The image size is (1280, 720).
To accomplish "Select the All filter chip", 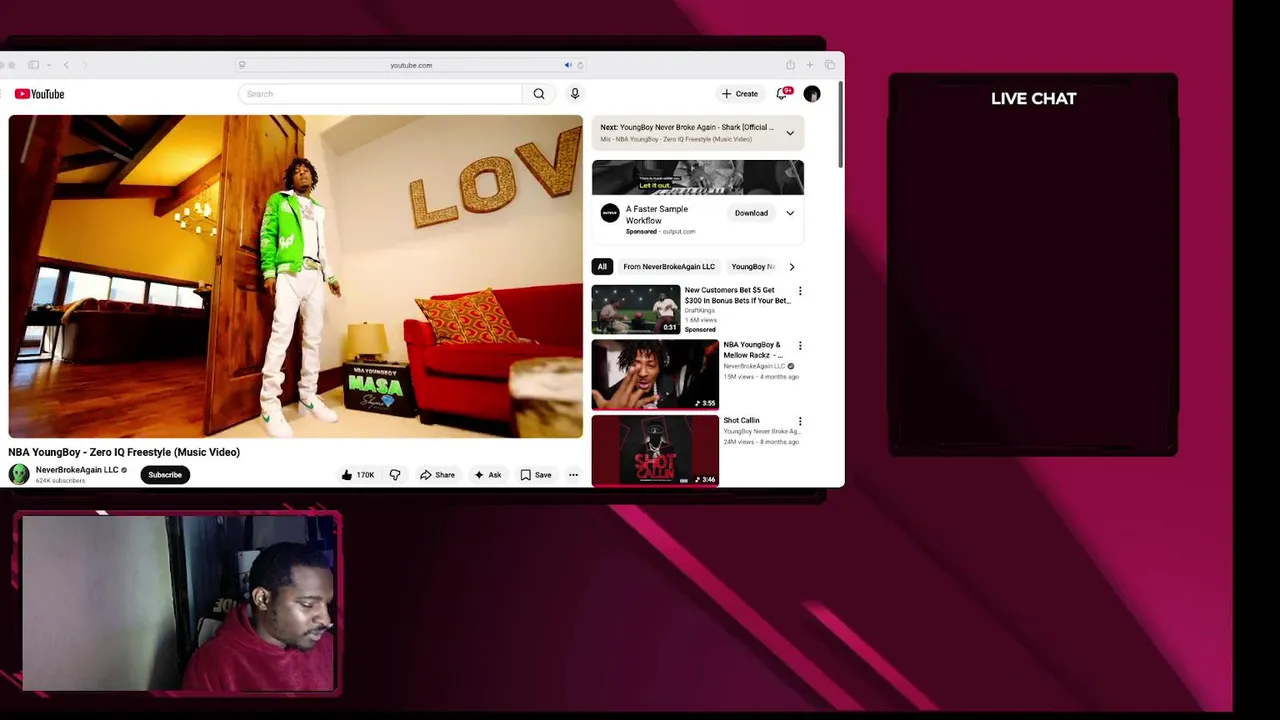I will (x=602, y=267).
